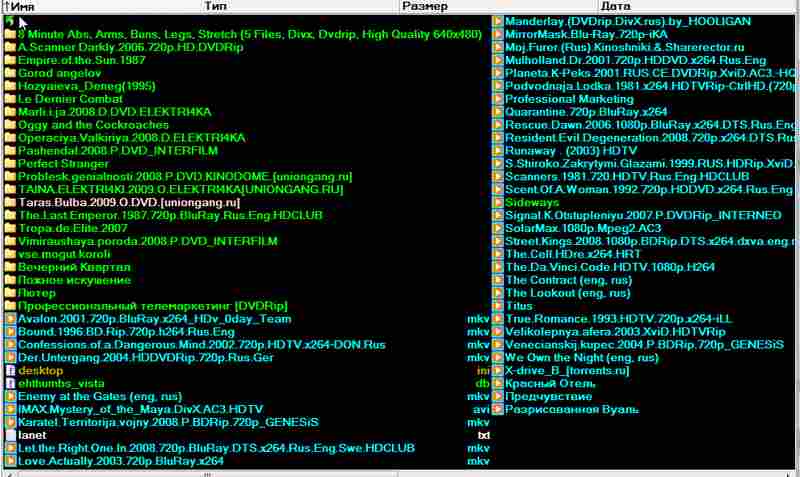The width and height of the screenshot is (800, 477).
Task: Select the Titus video file icon
Action: tap(497, 306)
